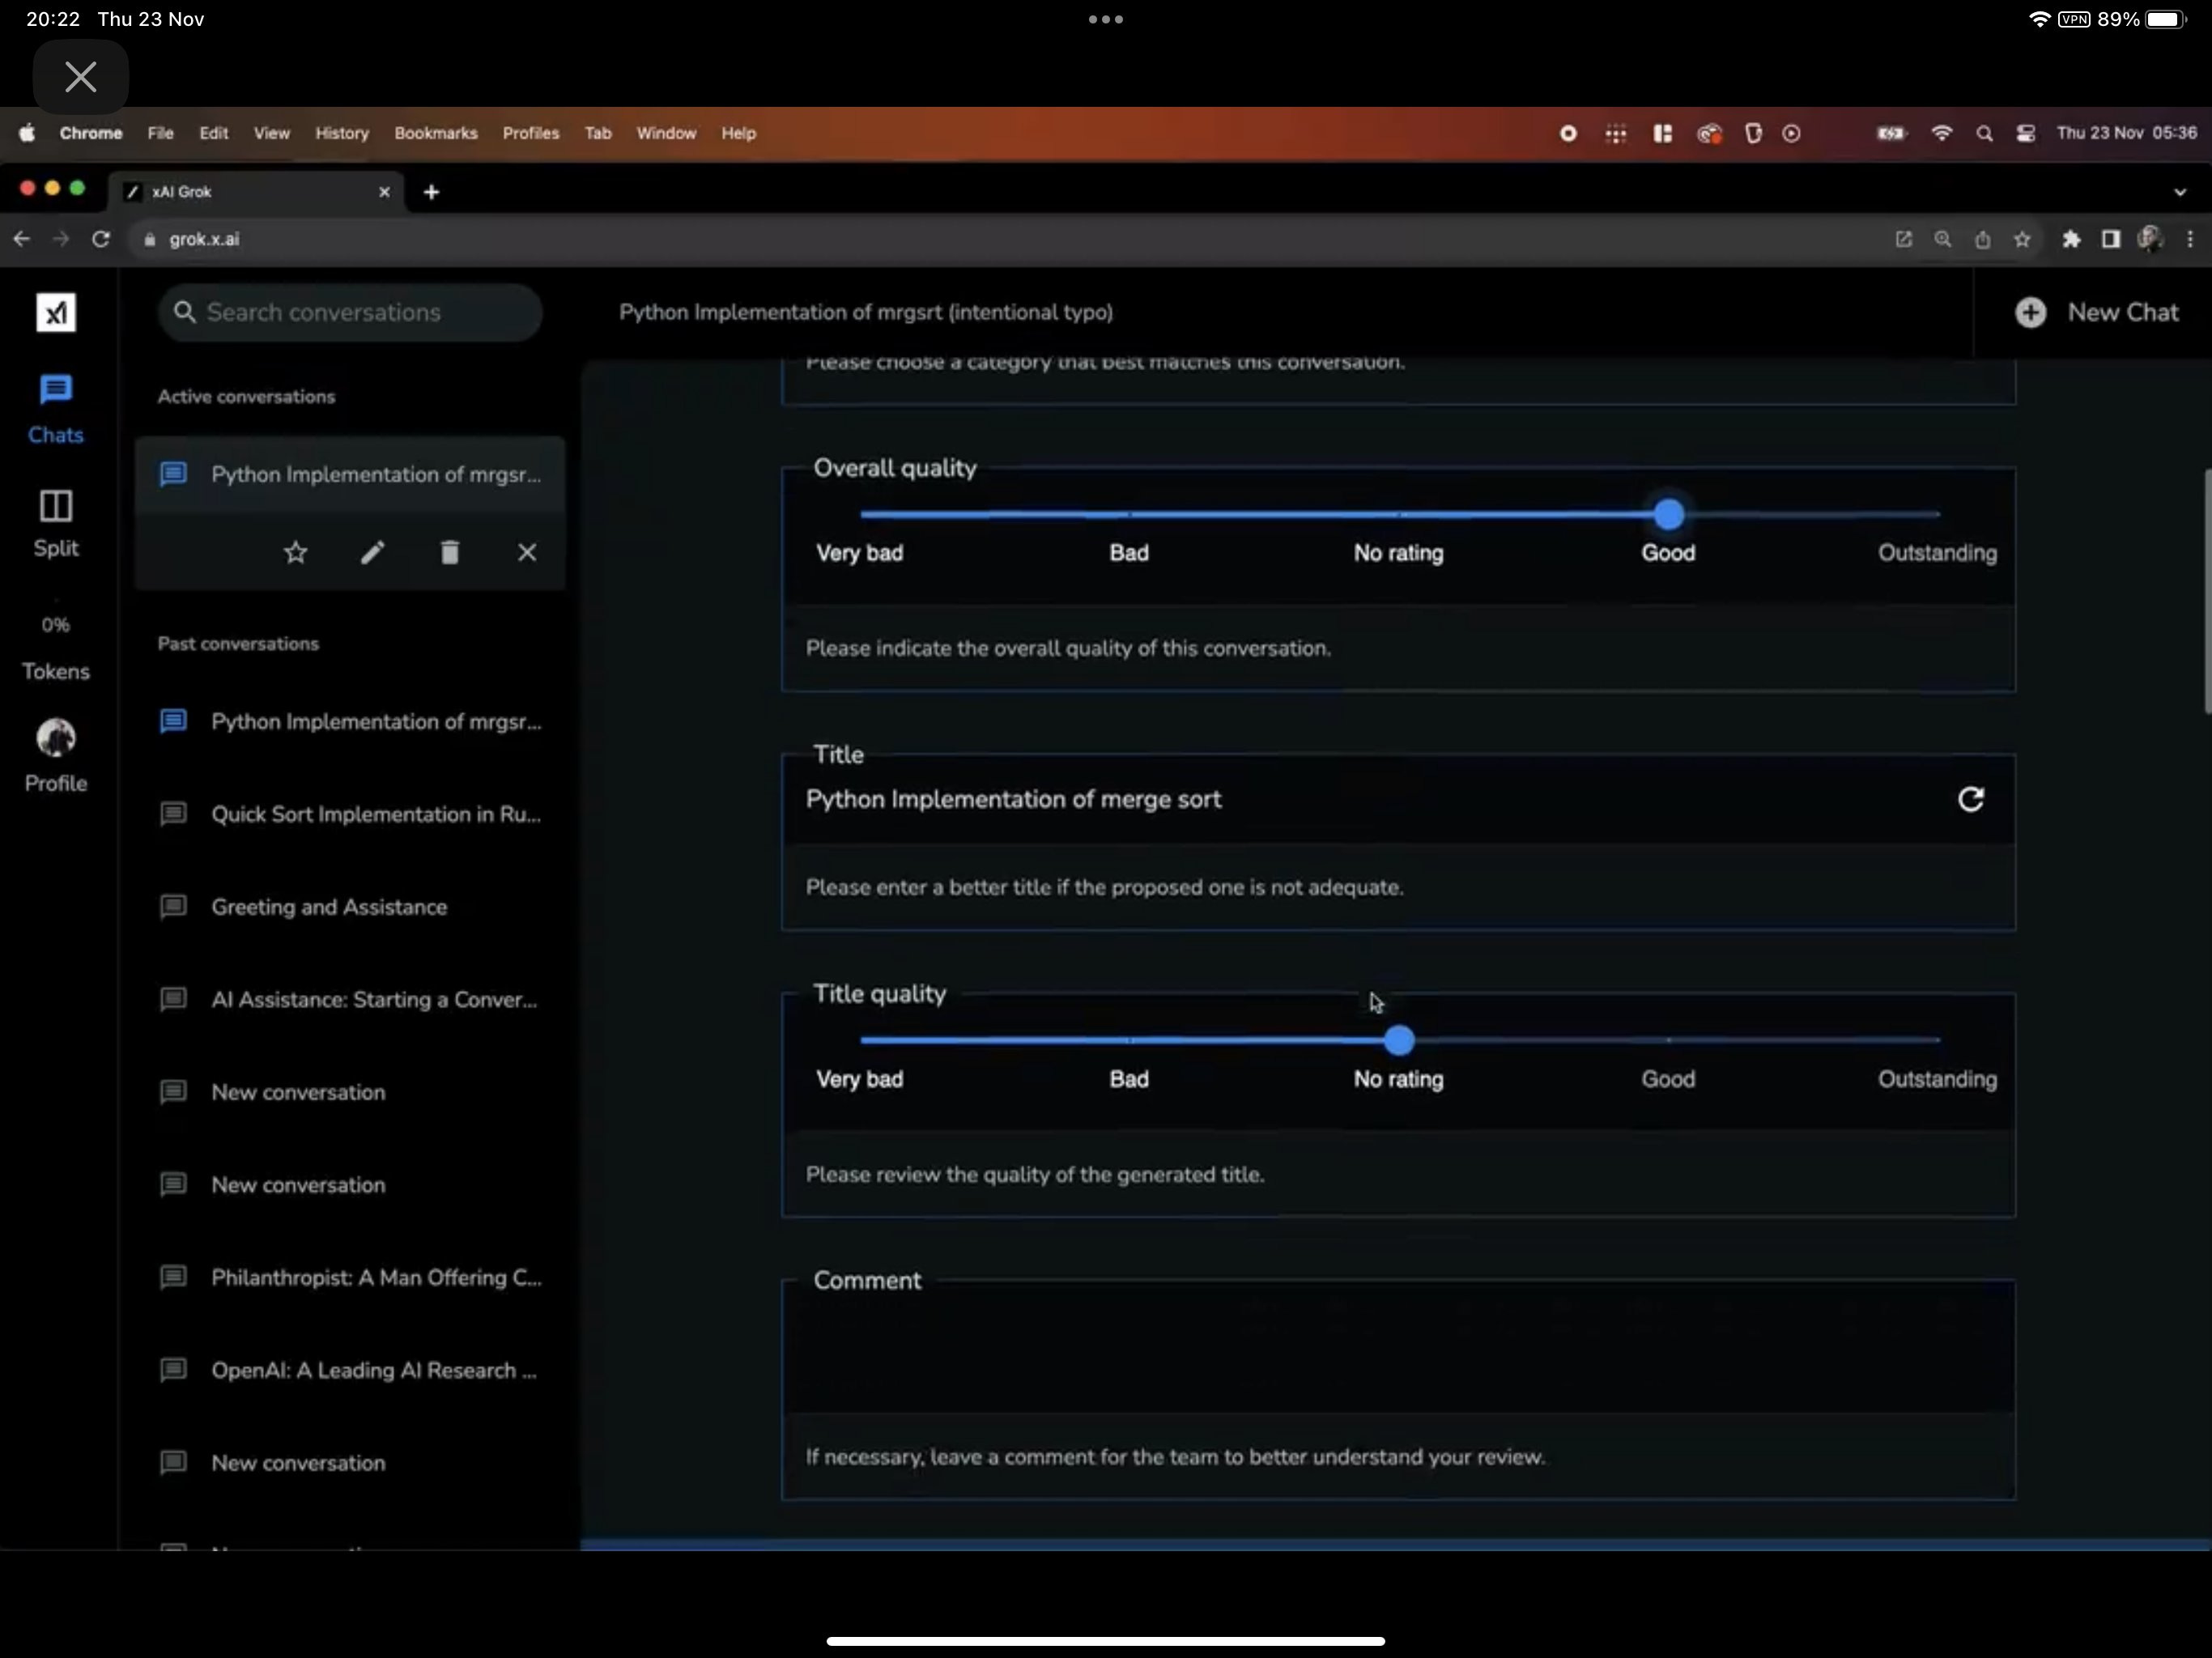
Task: Reload the page in Chrome
Action: pos(100,239)
